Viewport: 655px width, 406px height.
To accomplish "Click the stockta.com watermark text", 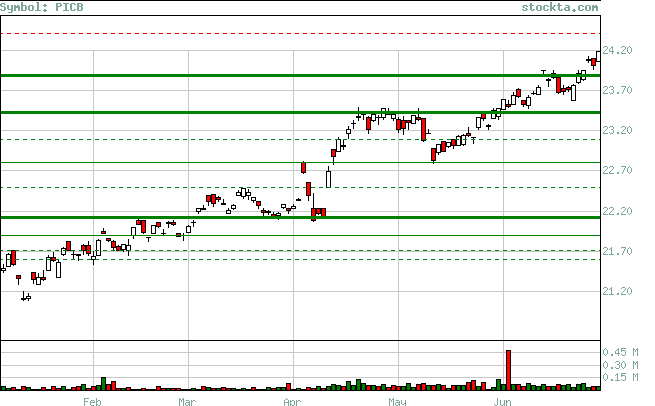I will click(x=560, y=7).
